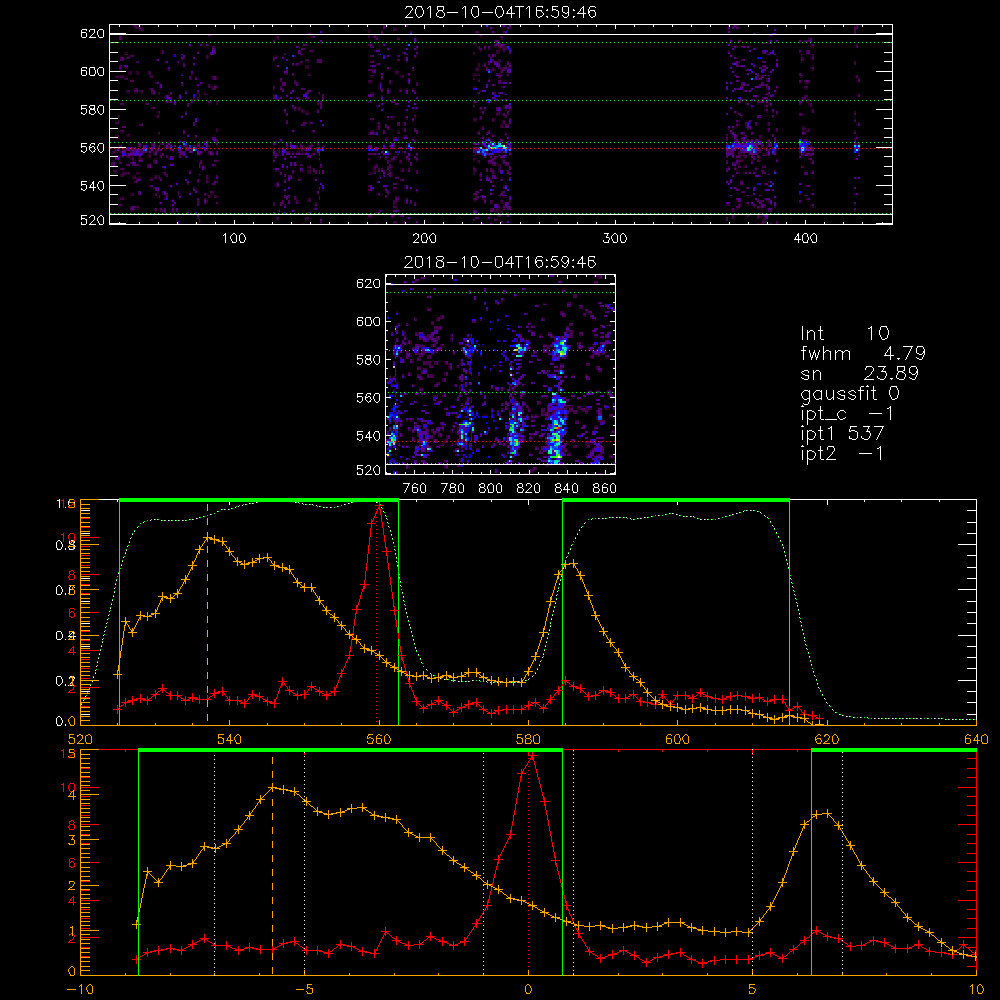Image resolution: width=1000 pixels, height=1000 pixels.
Task: Click the red peak's top marker in the upper profile plot
Action: coord(379,506)
